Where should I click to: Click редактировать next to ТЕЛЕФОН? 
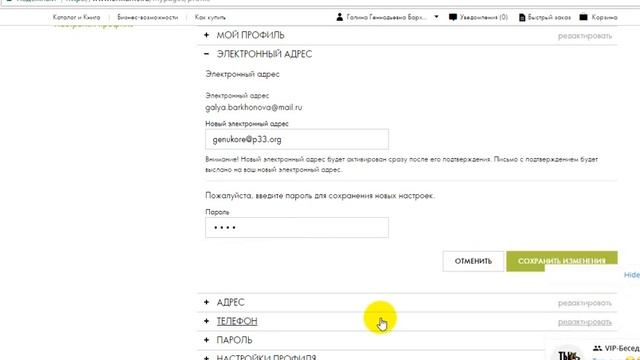[x=585, y=322]
